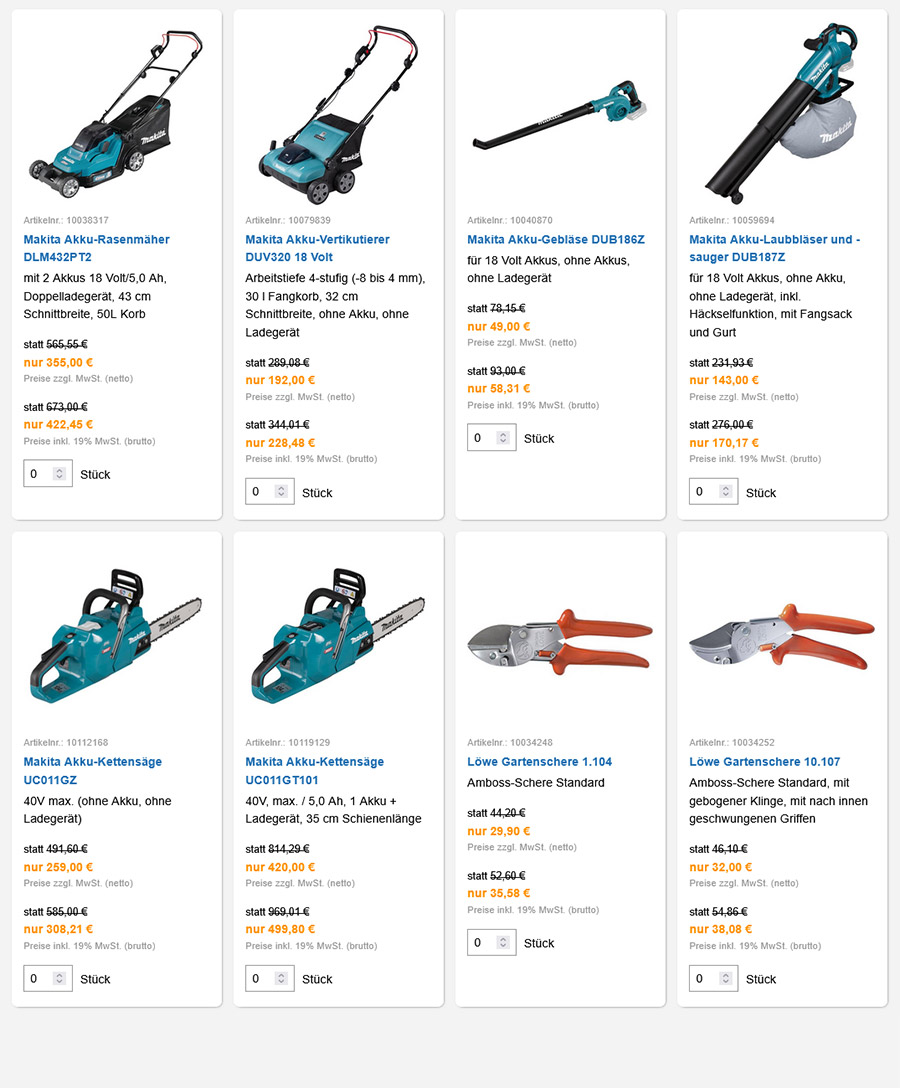Click the quantity stepper arrows for the Rasenmäher

60,474
